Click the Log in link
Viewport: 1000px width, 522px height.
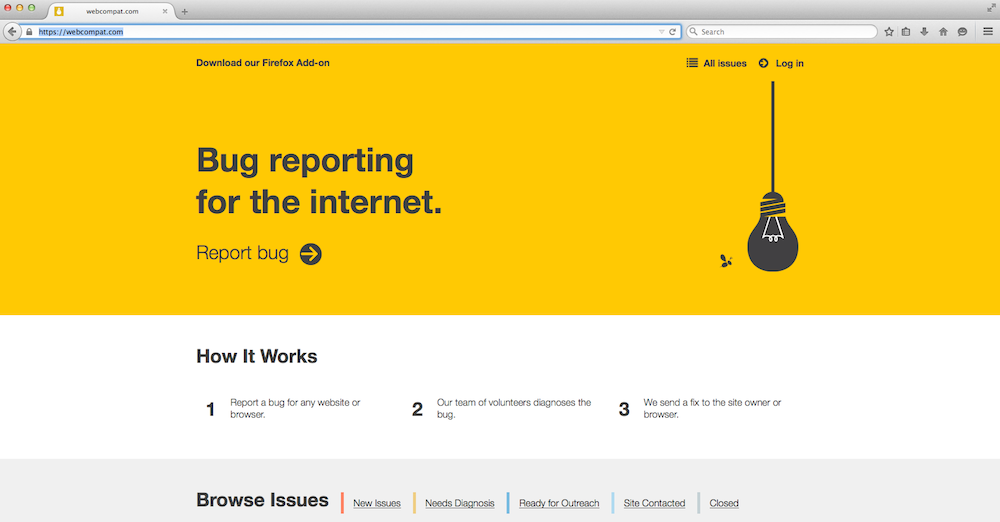[x=790, y=63]
